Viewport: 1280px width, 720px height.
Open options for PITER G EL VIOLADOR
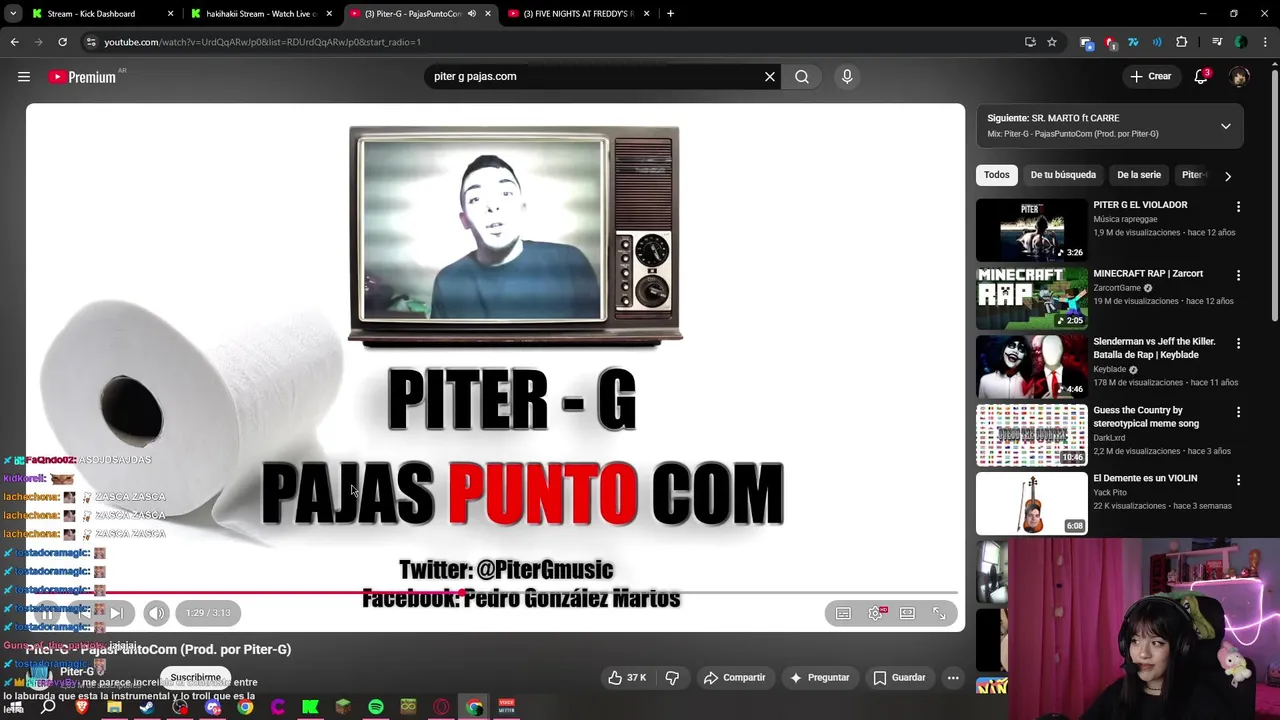(1238, 207)
